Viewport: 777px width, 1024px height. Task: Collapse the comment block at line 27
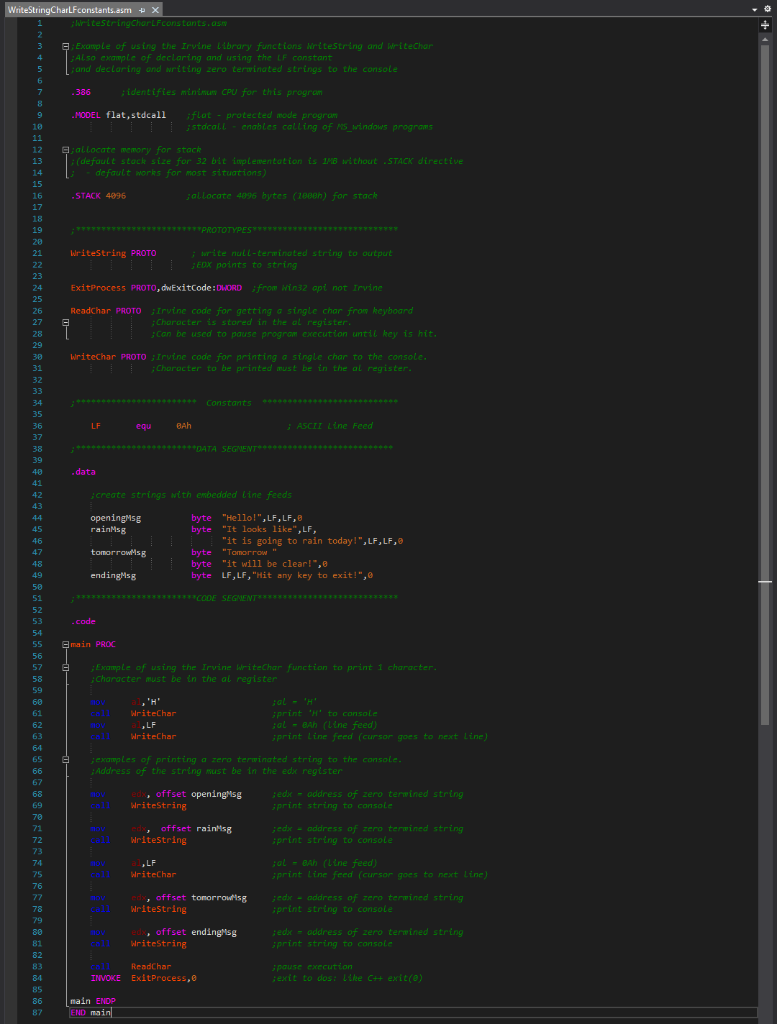tap(65, 322)
